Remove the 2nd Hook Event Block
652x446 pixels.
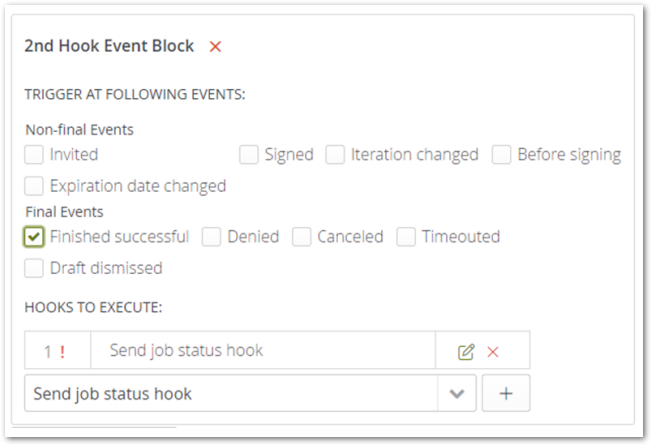[x=215, y=47]
